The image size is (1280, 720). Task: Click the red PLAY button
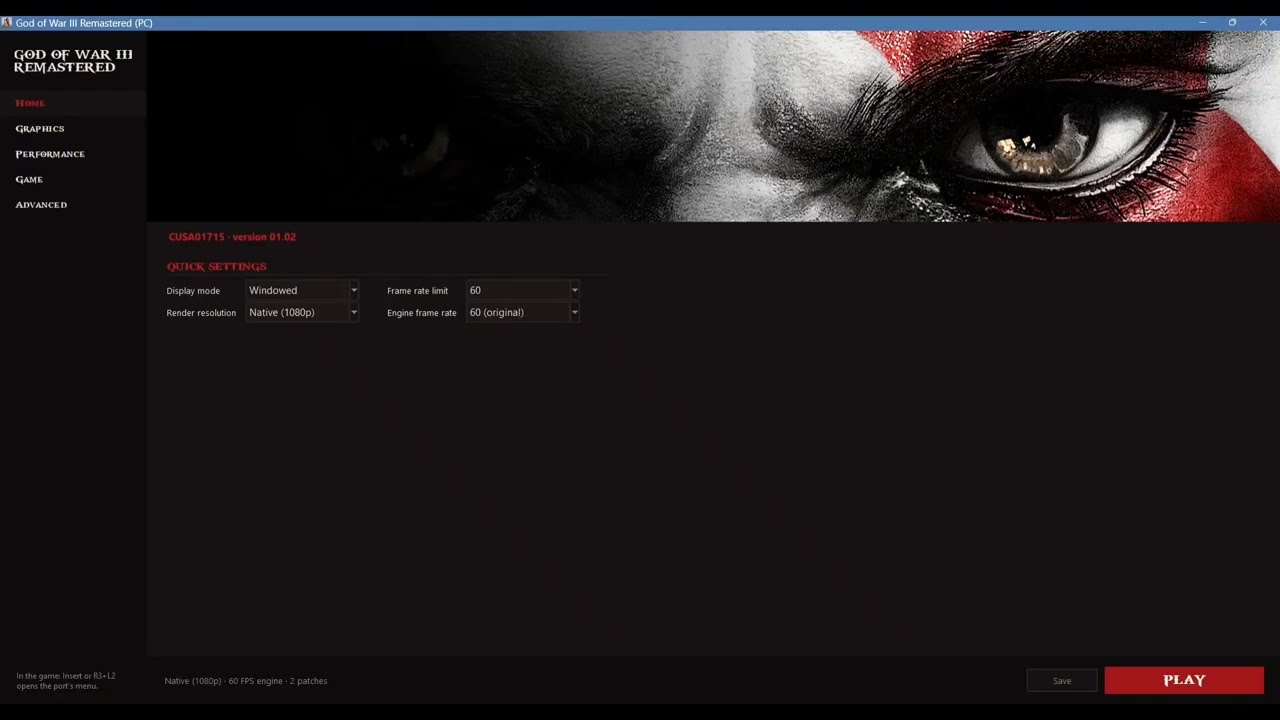pos(1184,680)
